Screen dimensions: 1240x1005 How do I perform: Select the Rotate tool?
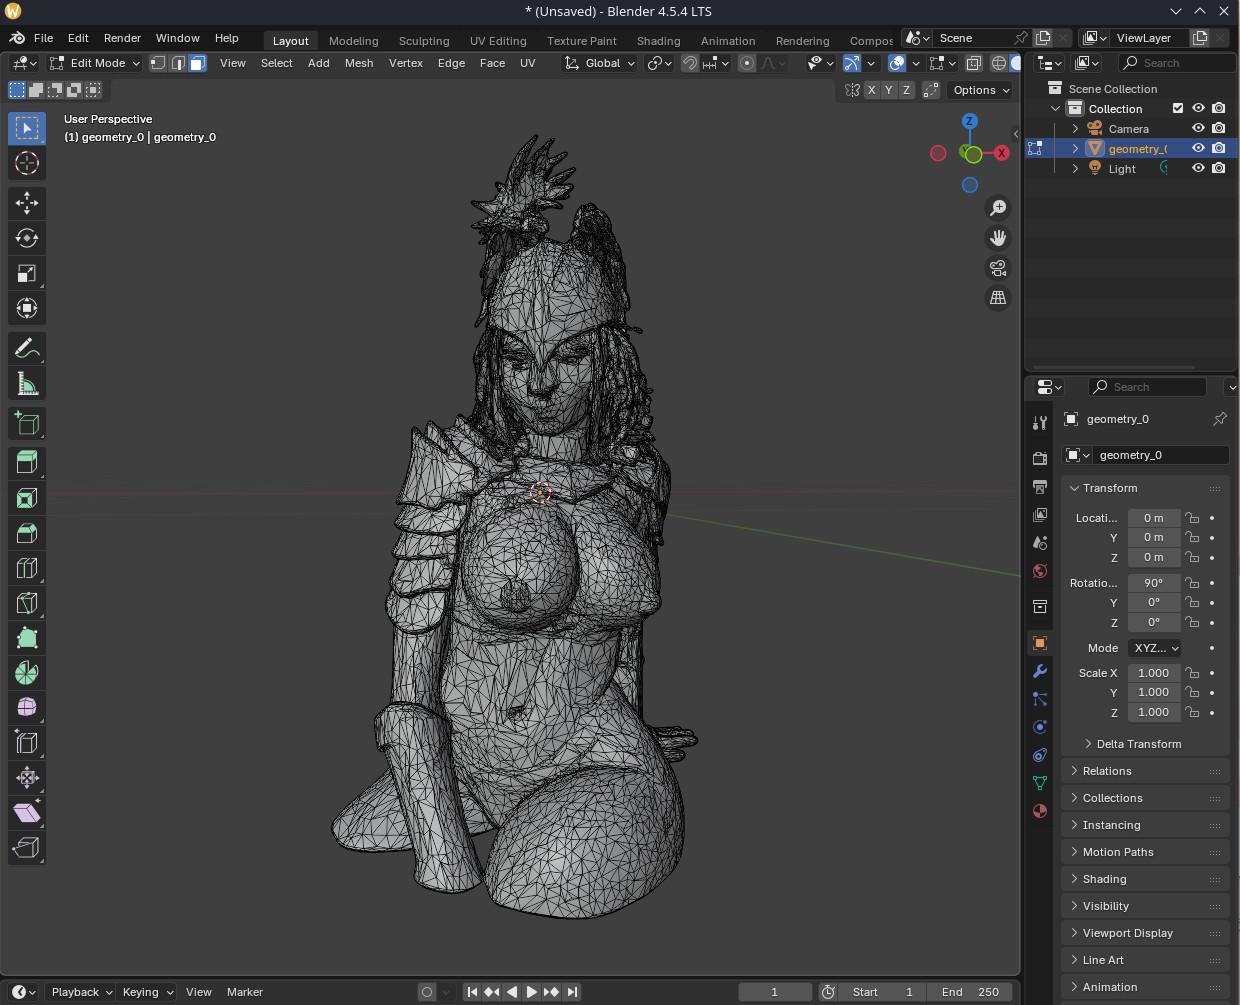tap(27, 238)
